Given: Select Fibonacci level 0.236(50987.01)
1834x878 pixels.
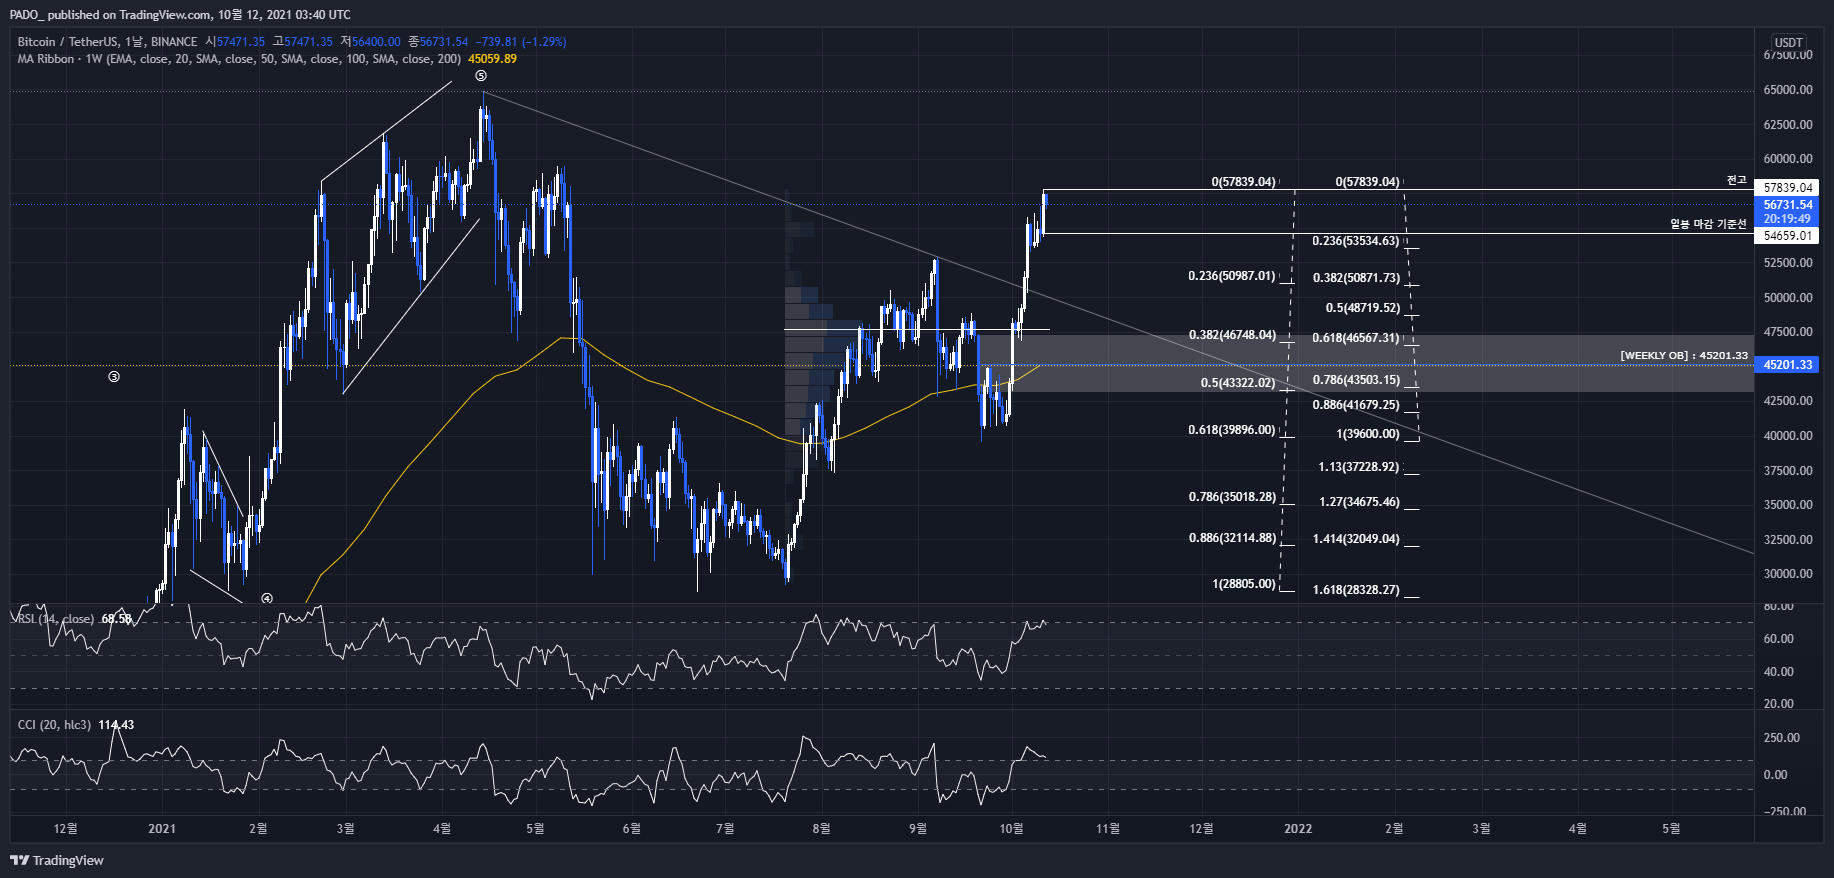Looking at the screenshot, I should coord(1232,276).
